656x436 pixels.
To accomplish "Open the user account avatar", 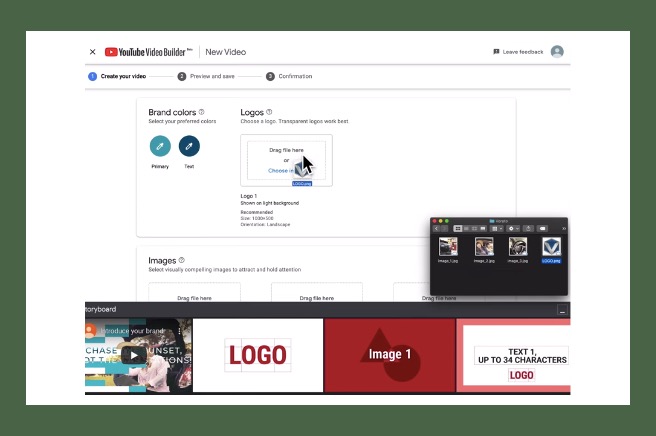I will tap(557, 51).
